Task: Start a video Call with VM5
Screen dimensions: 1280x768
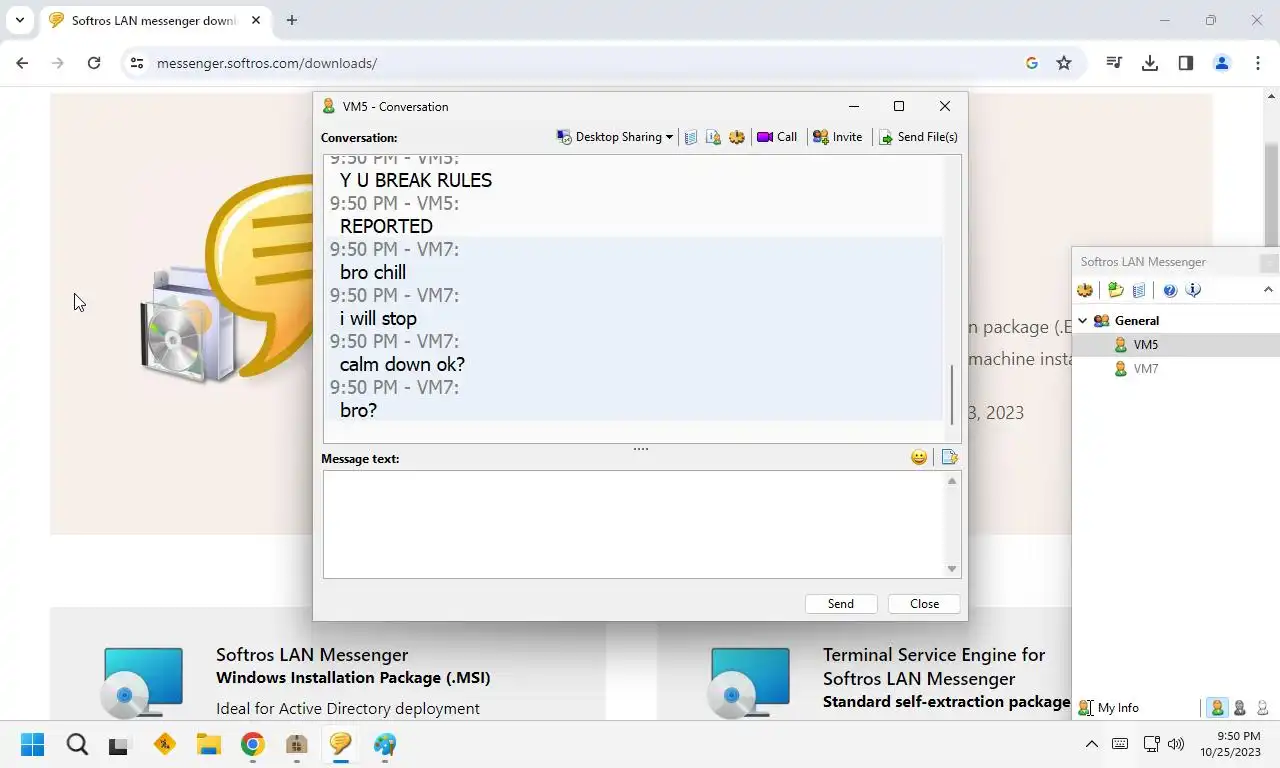Action: coord(777,137)
